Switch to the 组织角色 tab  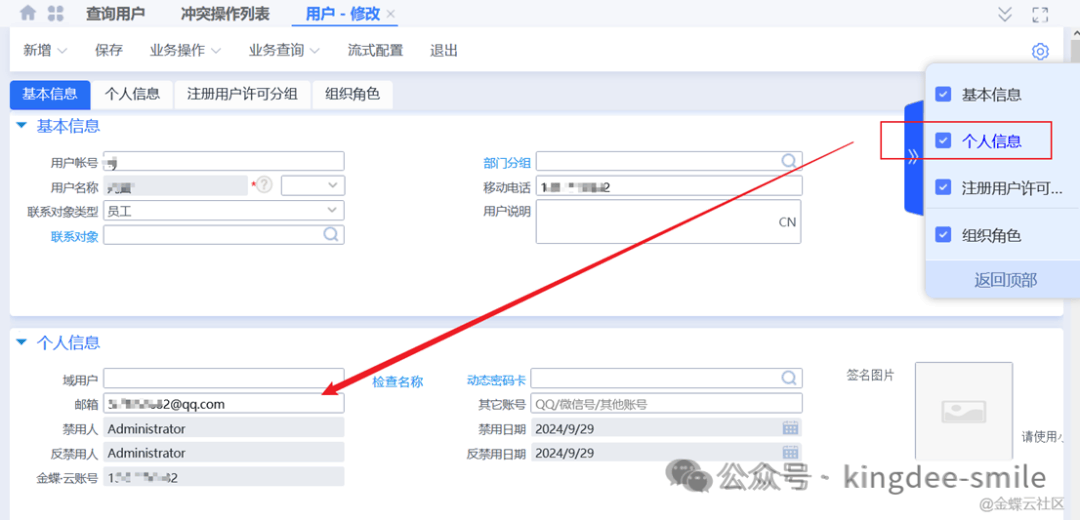(x=352, y=94)
